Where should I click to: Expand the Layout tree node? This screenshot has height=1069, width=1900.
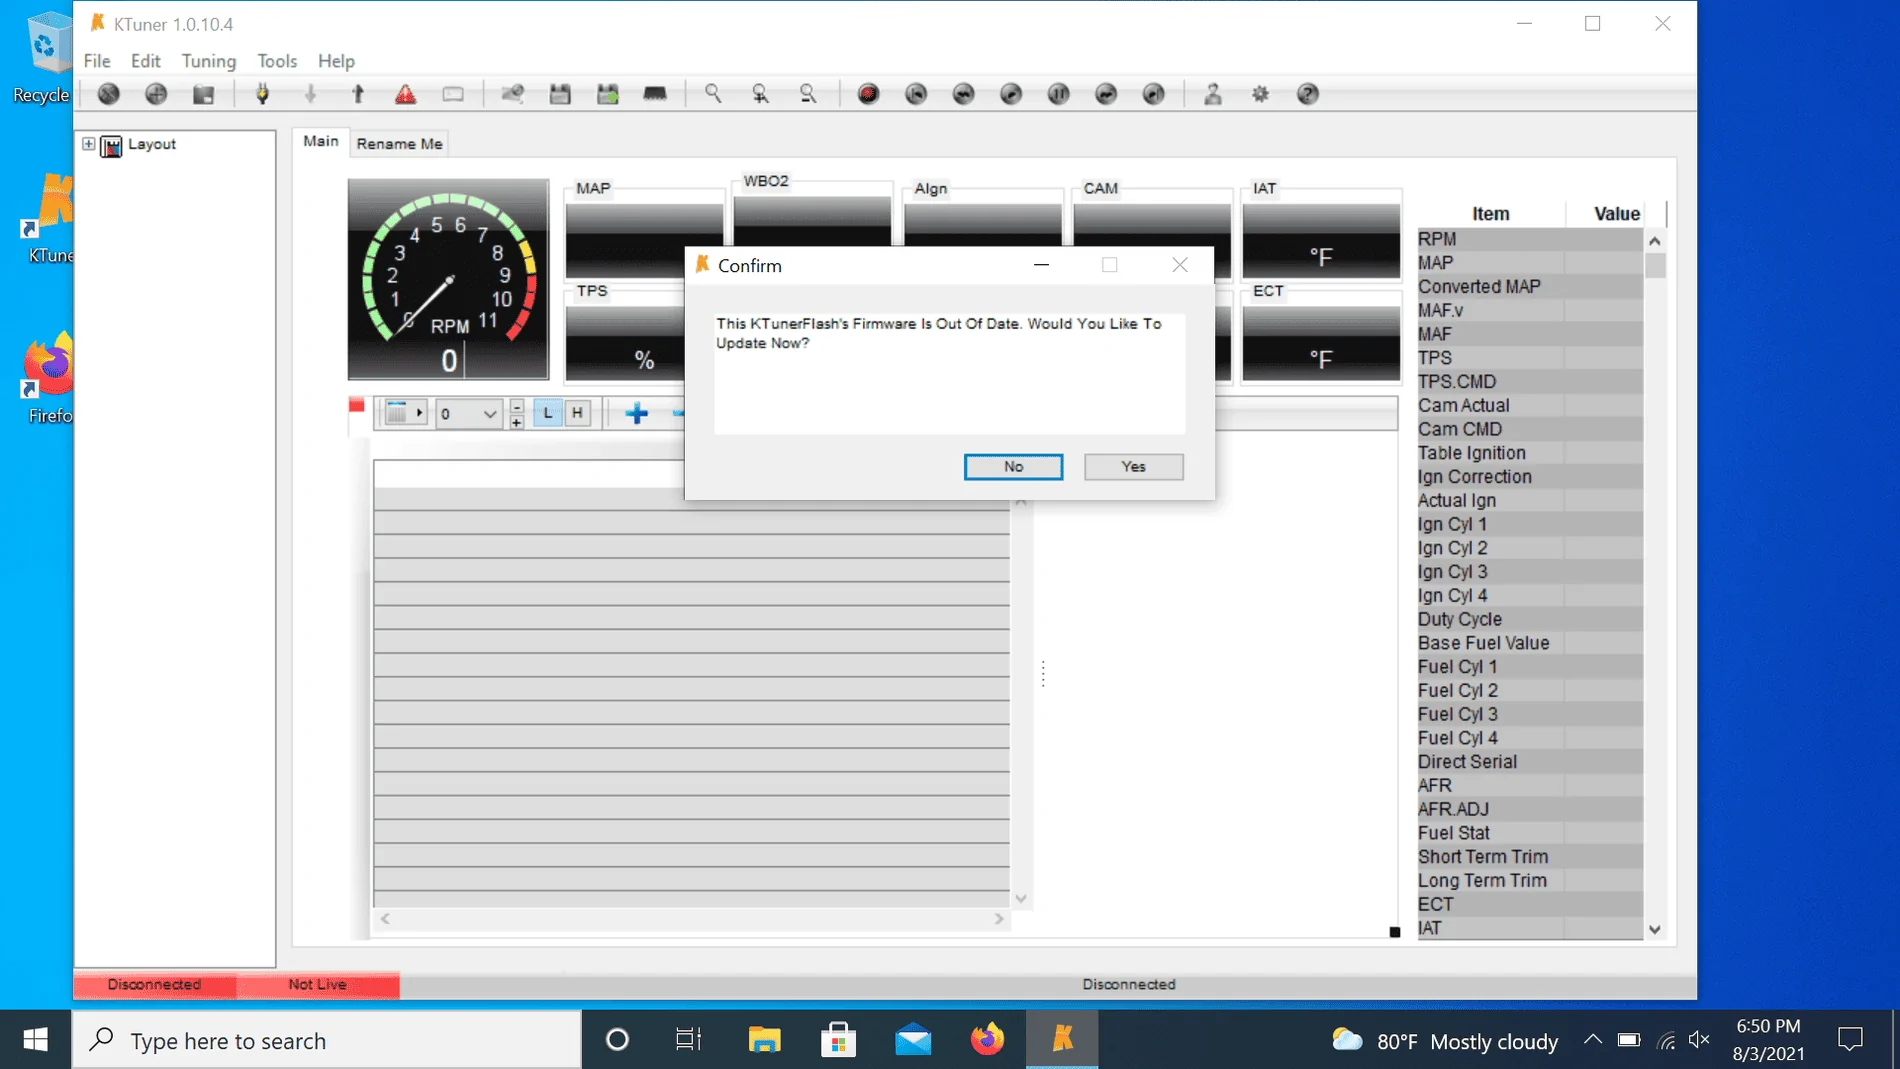pyautogui.click(x=89, y=144)
